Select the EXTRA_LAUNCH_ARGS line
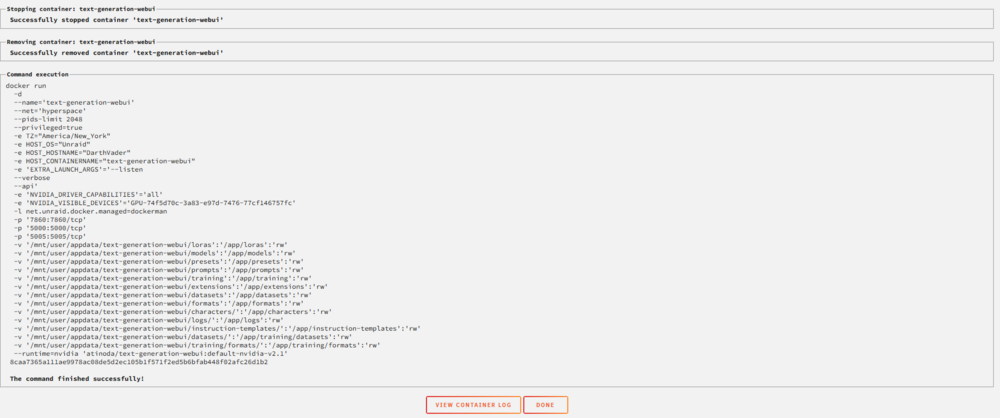Viewport: 1000px width, 418px height. coord(78,169)
